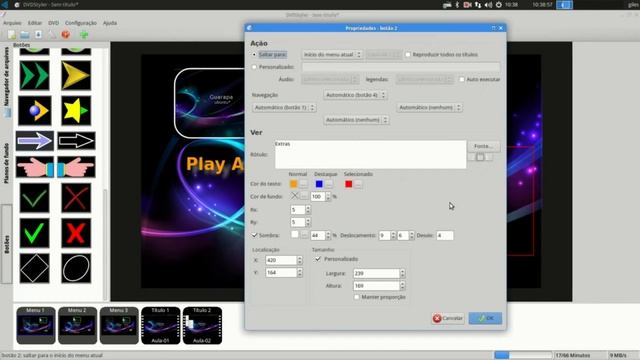Open the Arquivo menu
This screenshot has height=360, width=640.
pos(12,23)
